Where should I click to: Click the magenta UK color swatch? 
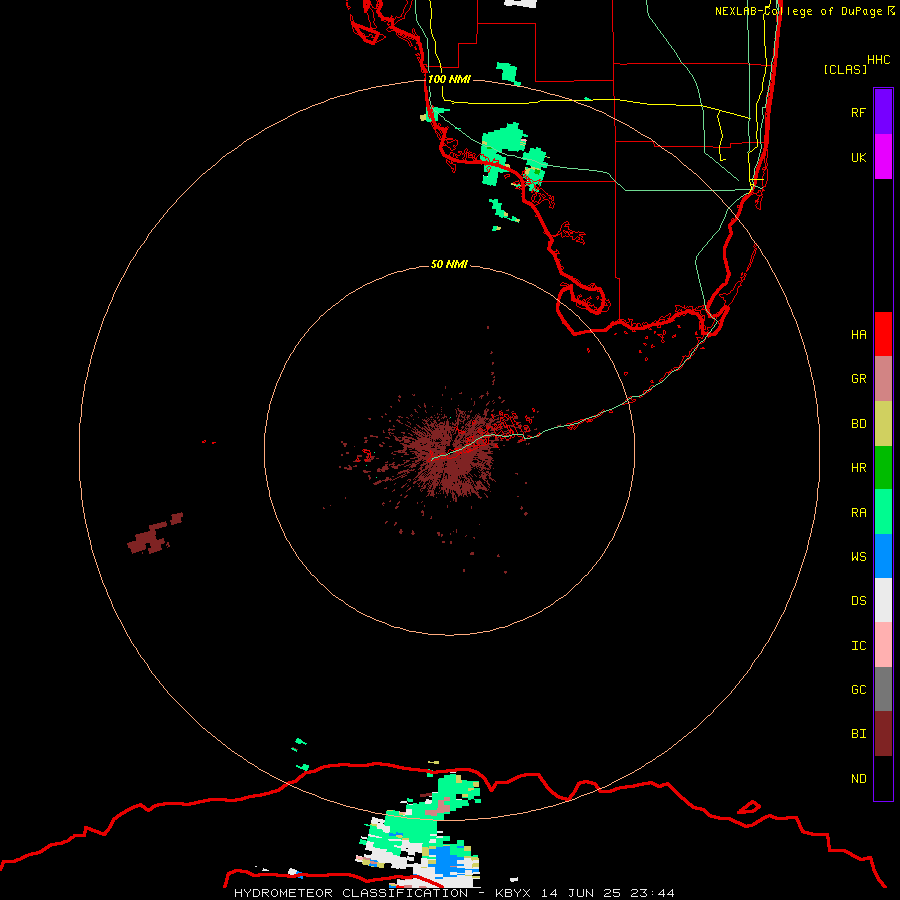[x=883, y=157]
